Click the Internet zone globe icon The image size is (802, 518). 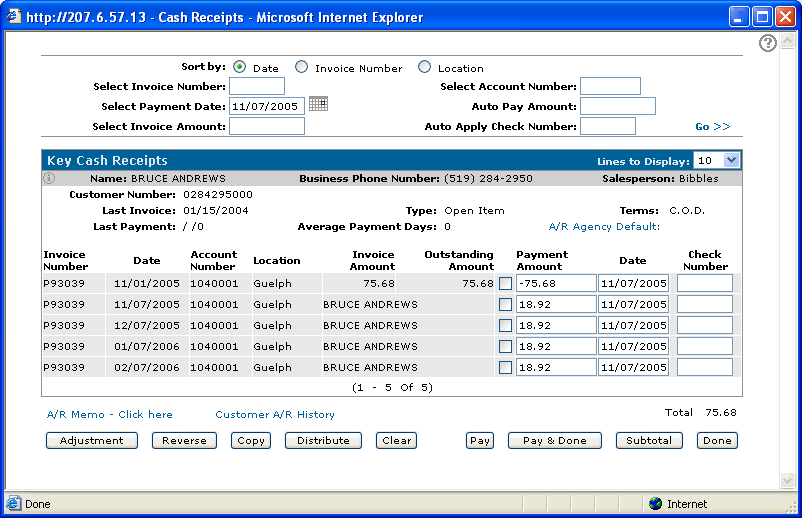(x=655, y=504)
